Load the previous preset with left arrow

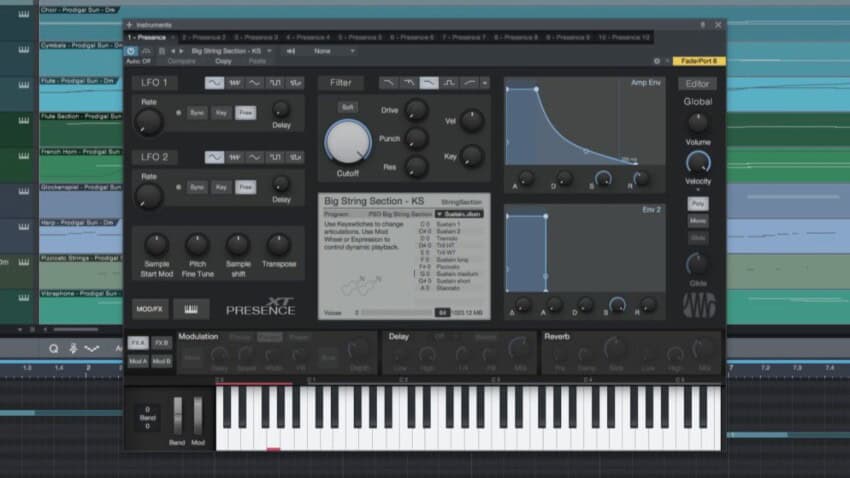tap(173, 51)
